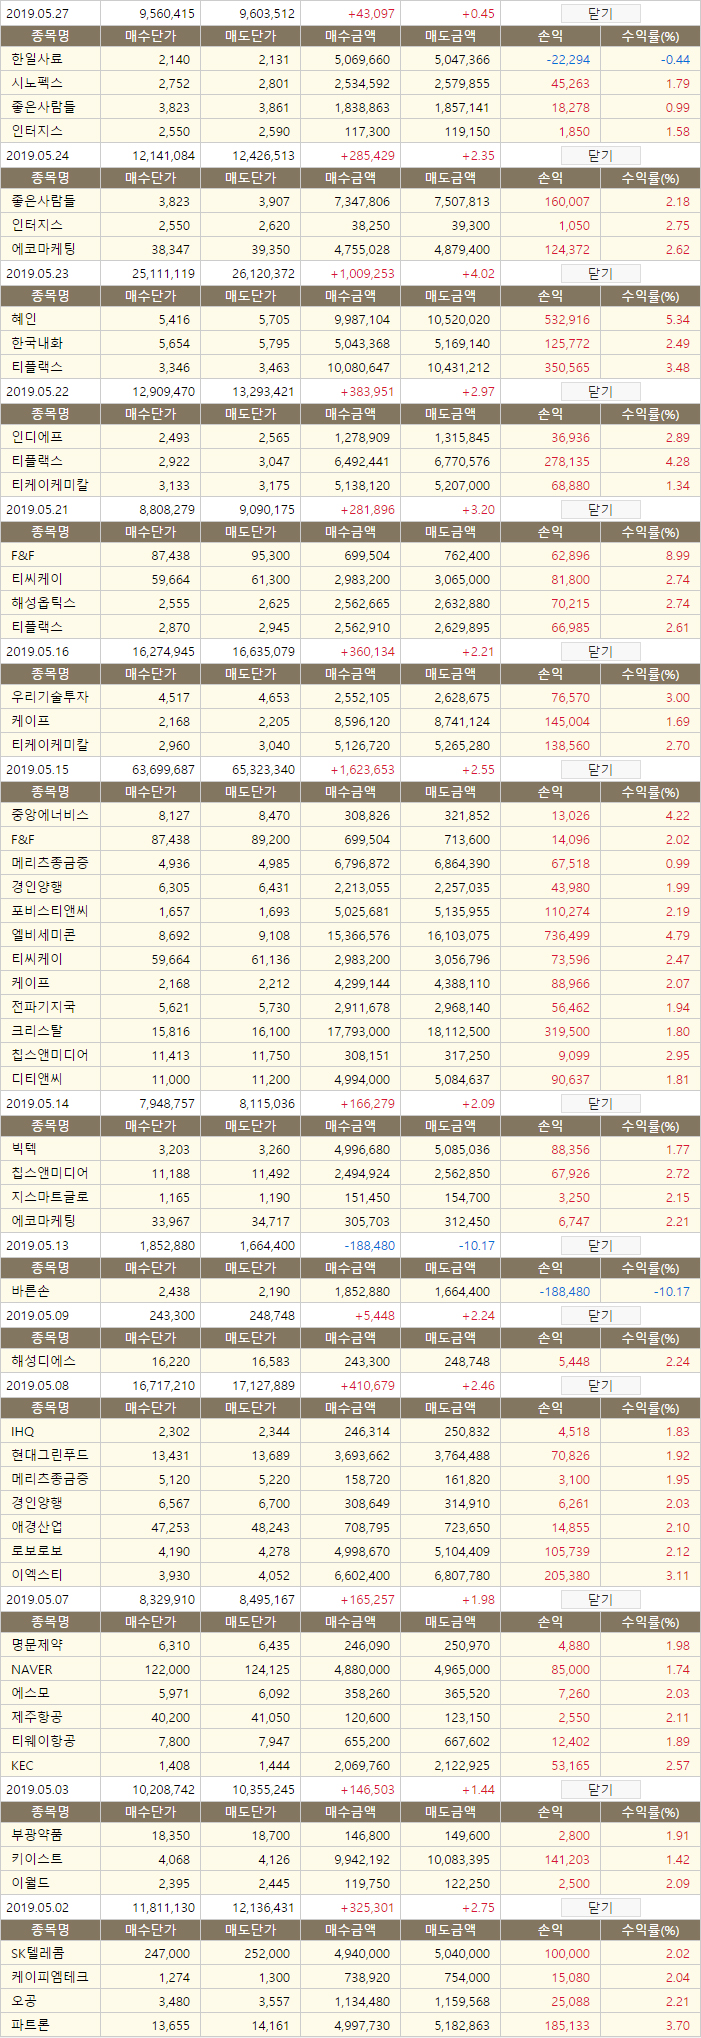
Task: Click the 이엑스티 stock name
Action: (x=36, y=1575)
